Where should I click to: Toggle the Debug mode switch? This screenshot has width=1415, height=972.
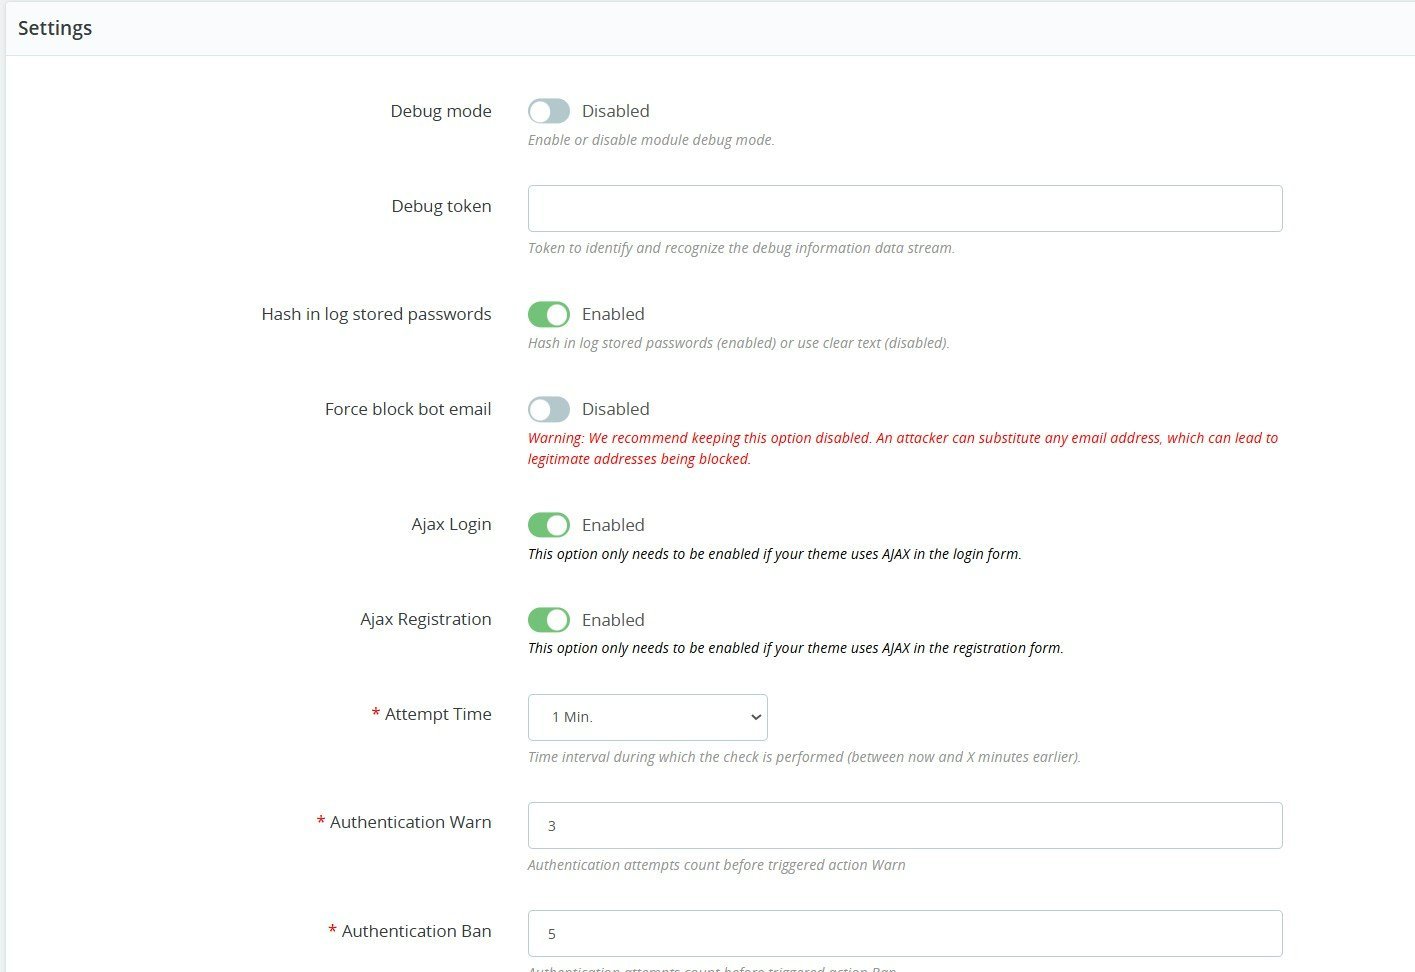[549, 111]
